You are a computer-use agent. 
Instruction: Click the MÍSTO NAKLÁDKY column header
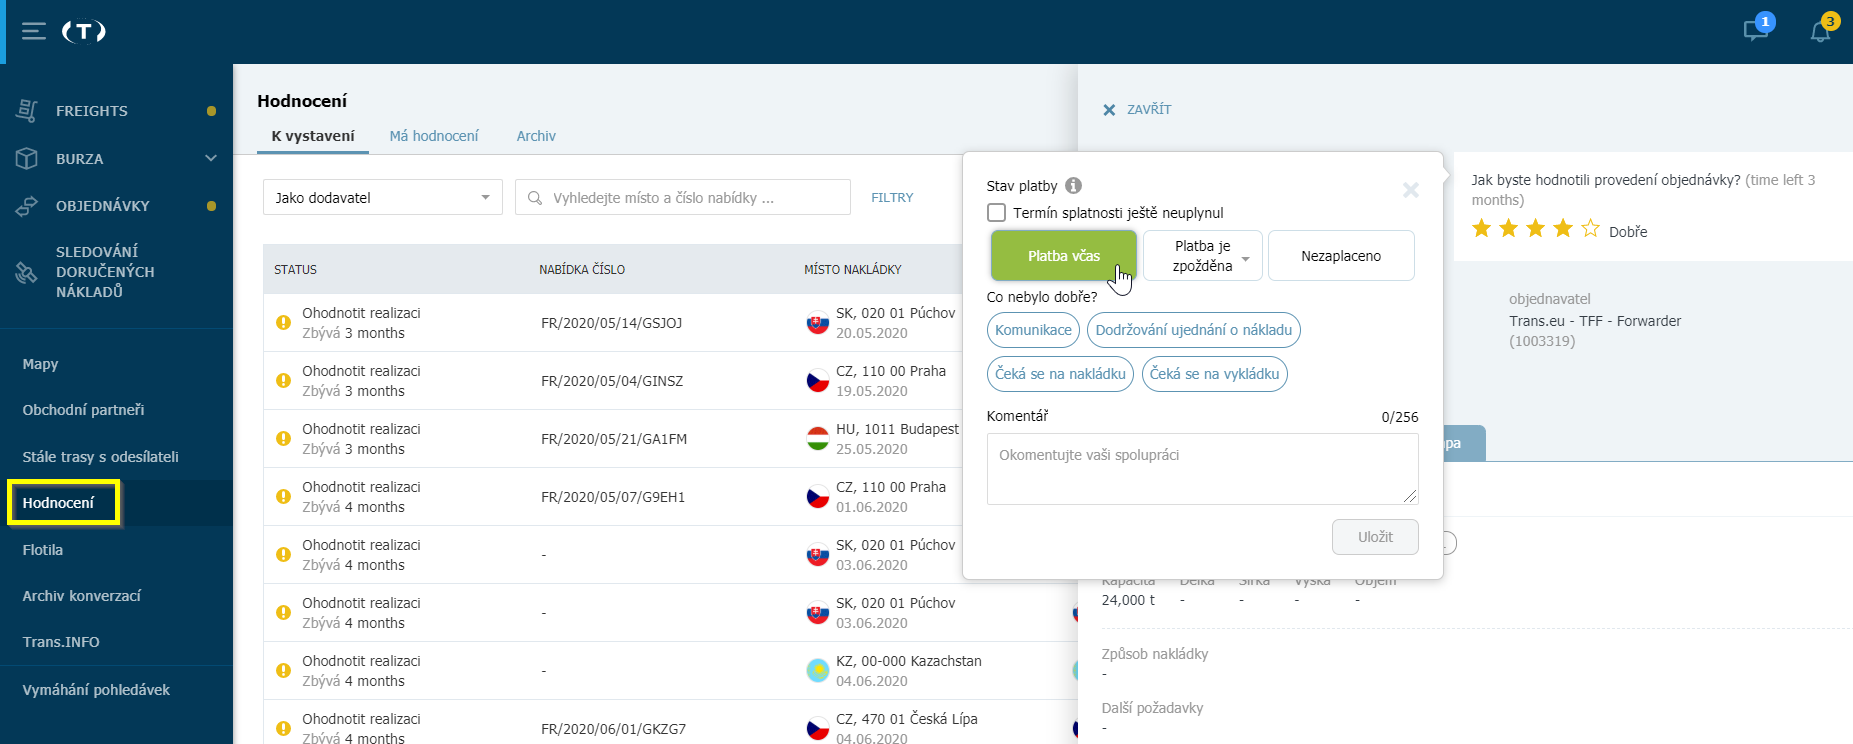click(853, 270)
